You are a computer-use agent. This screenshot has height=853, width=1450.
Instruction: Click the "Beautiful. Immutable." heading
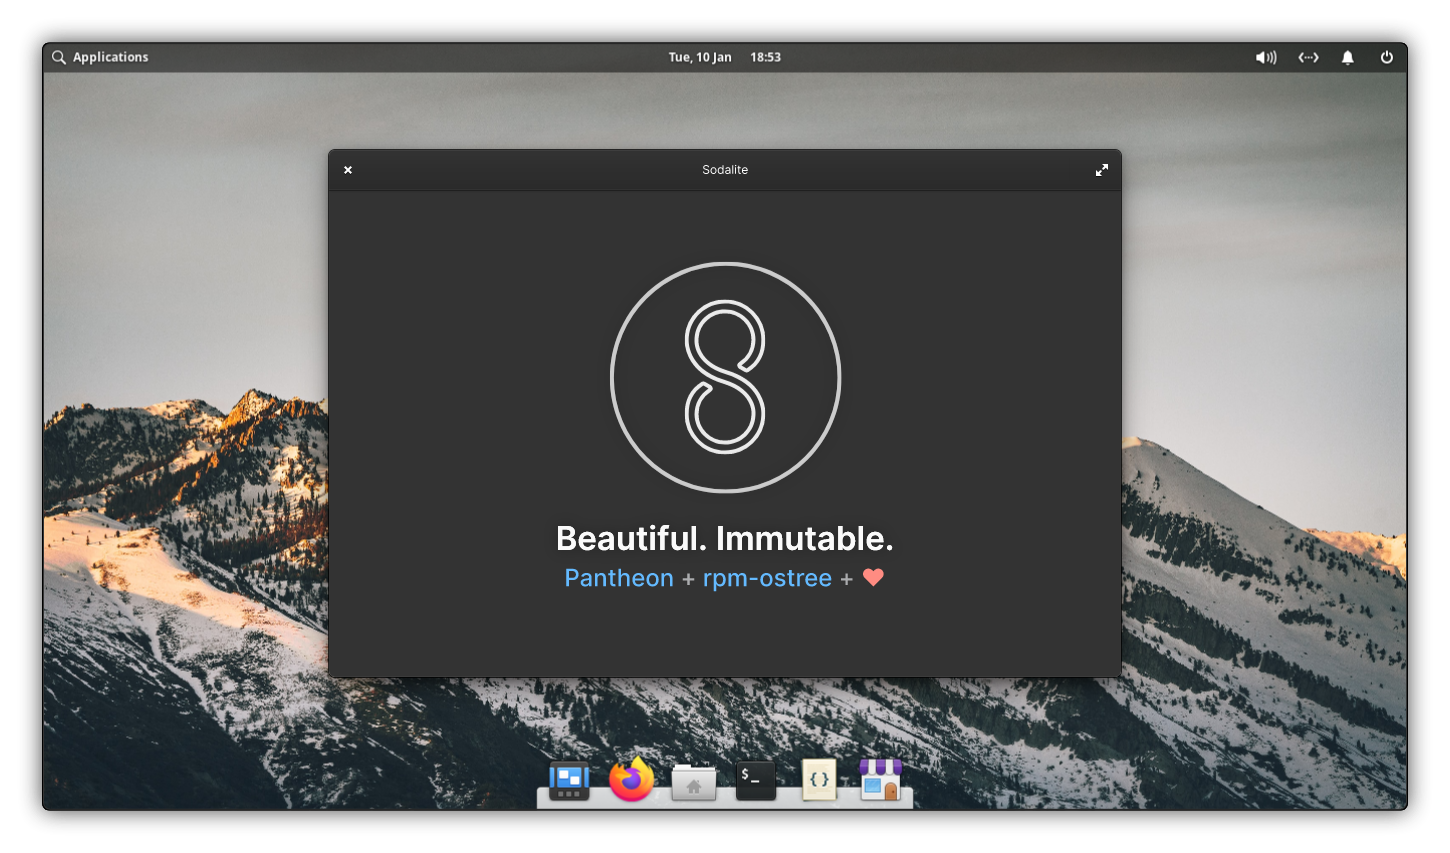point(724,538)
